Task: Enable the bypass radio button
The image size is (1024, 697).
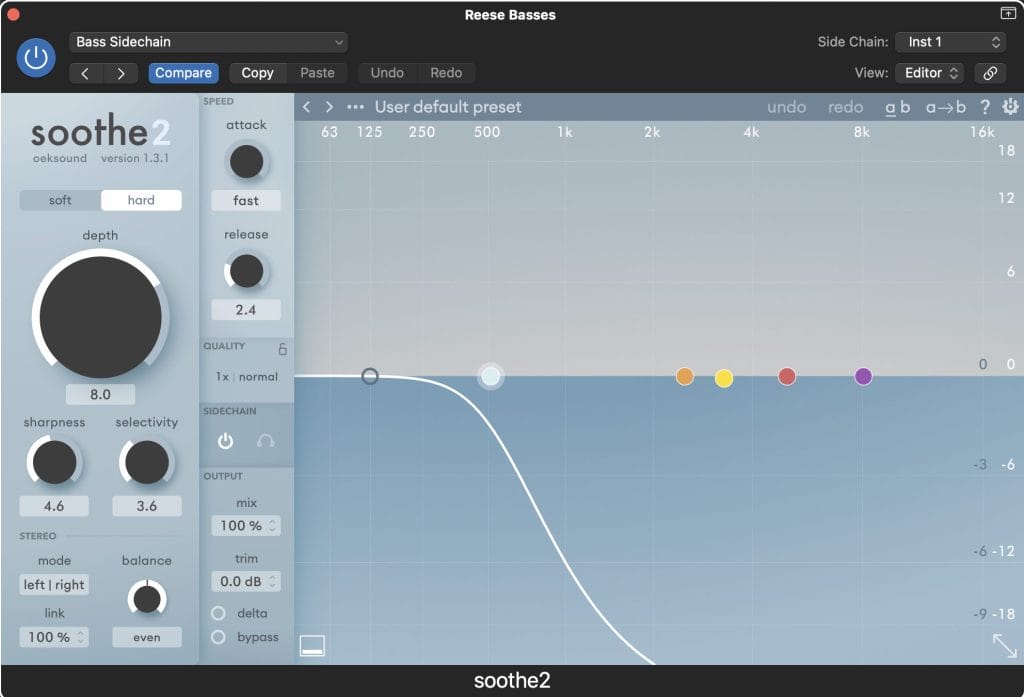Action: [218, 637]
